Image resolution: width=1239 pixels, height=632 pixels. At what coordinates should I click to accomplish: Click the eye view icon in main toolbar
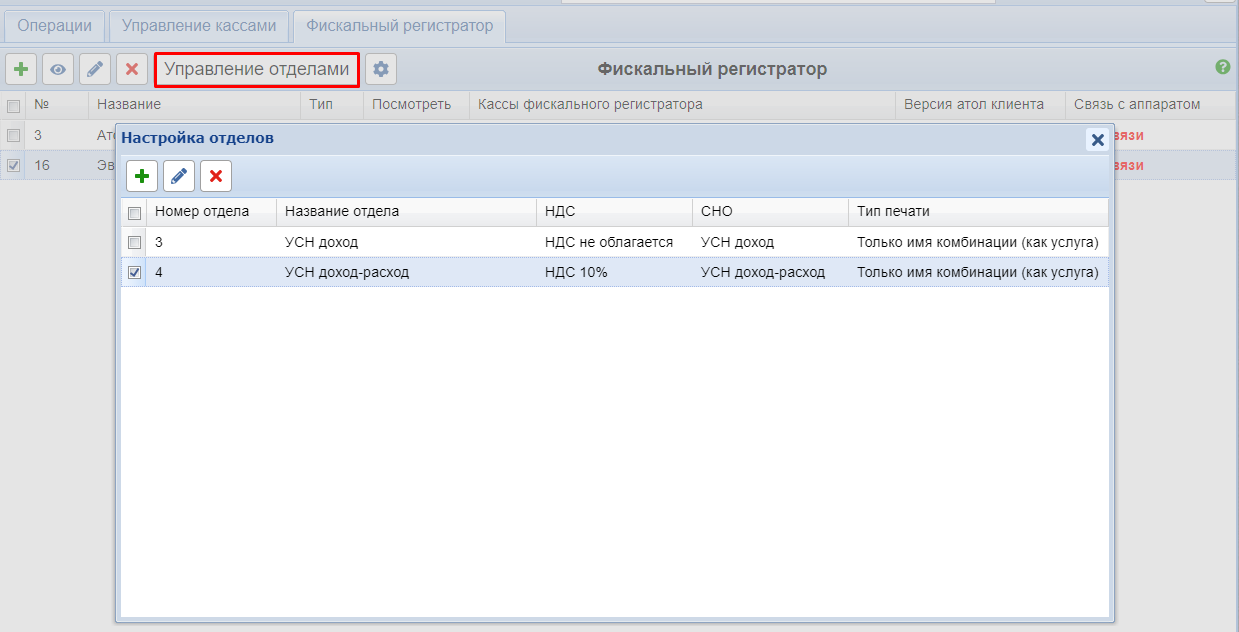coord(58,69)
